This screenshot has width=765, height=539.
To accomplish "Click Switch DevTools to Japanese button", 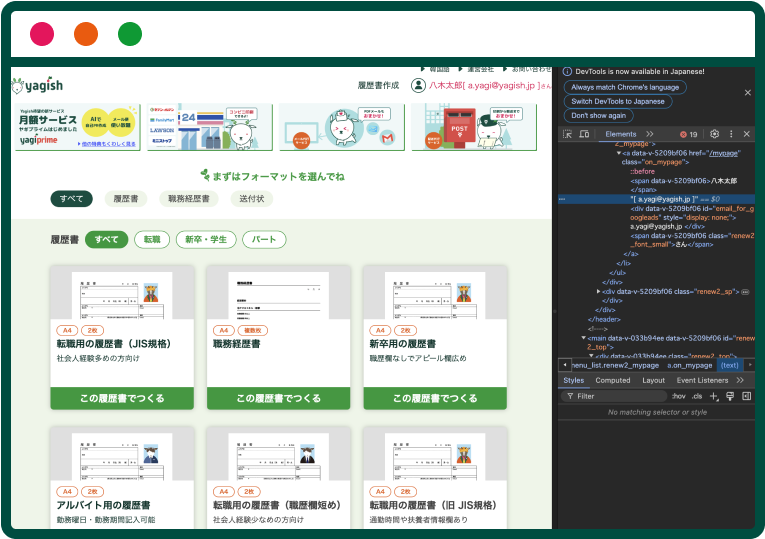I will coord(618,101).
